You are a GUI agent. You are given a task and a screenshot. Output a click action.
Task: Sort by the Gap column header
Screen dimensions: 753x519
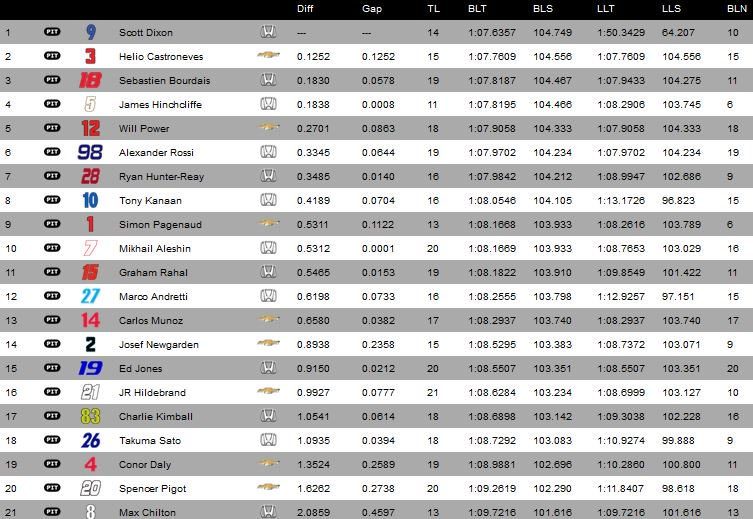coord(372,9)
